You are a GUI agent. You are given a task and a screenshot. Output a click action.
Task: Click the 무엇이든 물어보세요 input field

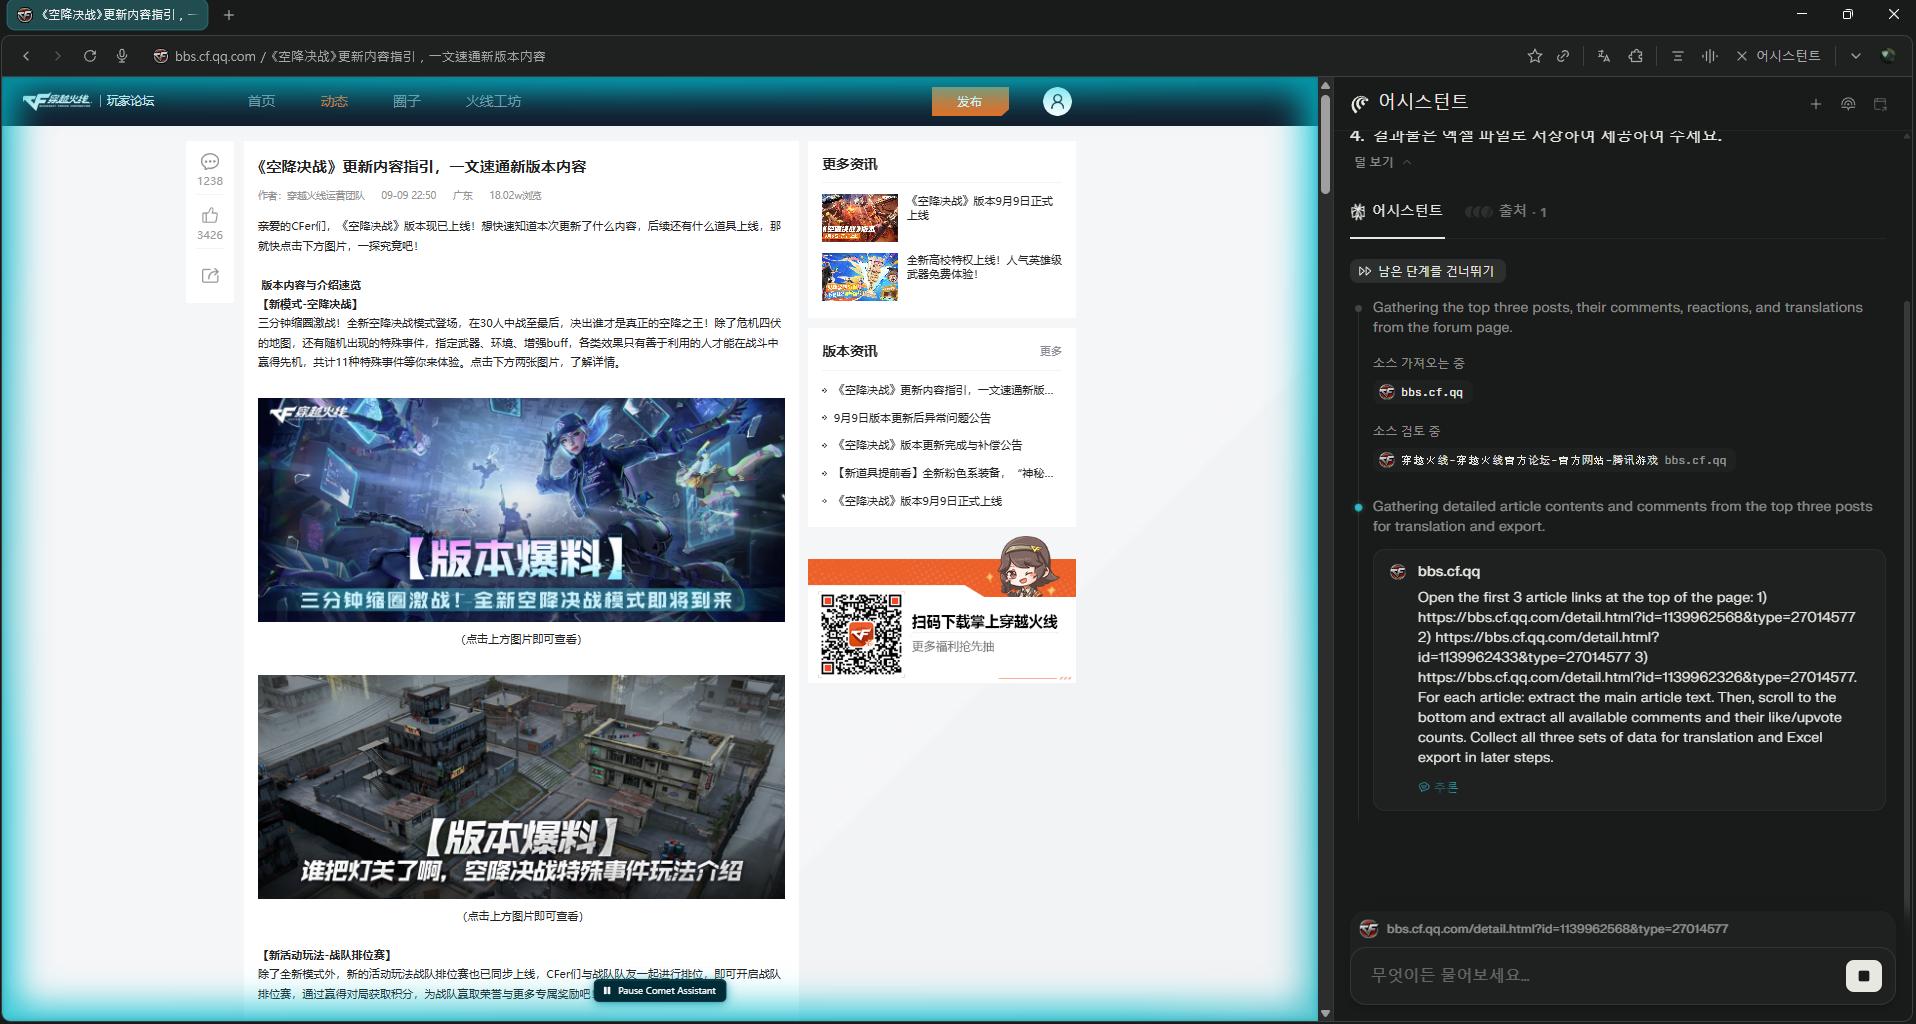[x=1600, y=975]
